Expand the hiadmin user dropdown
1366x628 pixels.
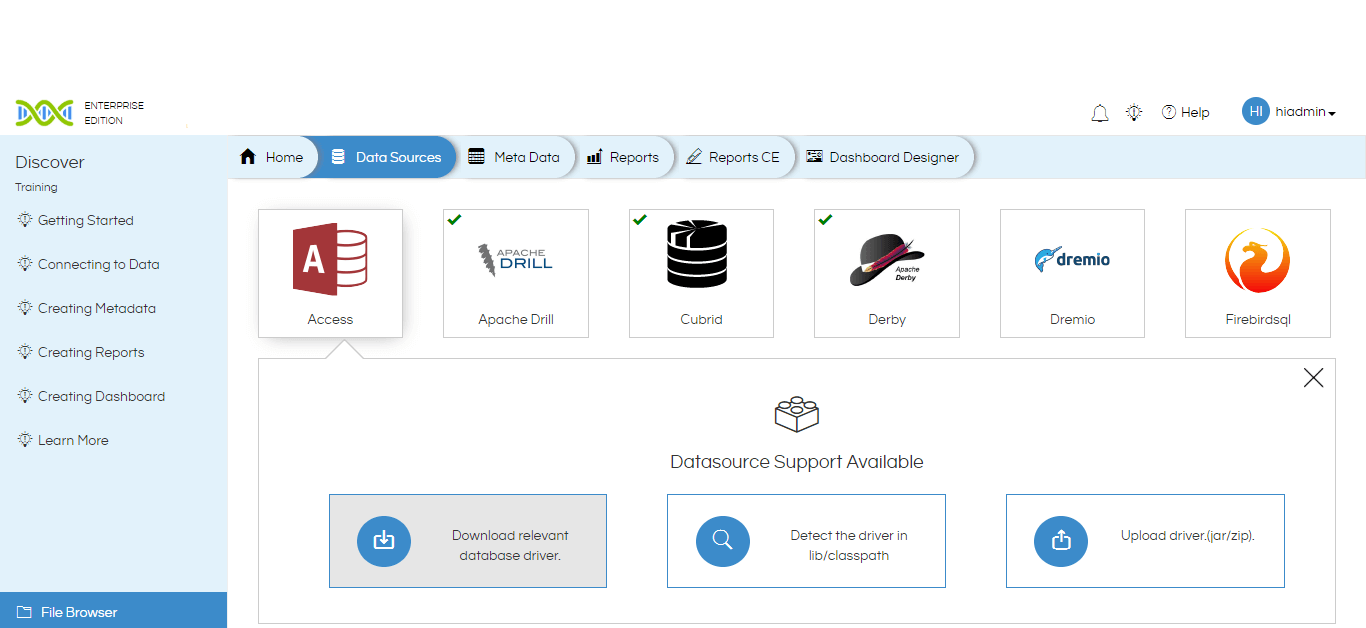(x=1306, y=112)
